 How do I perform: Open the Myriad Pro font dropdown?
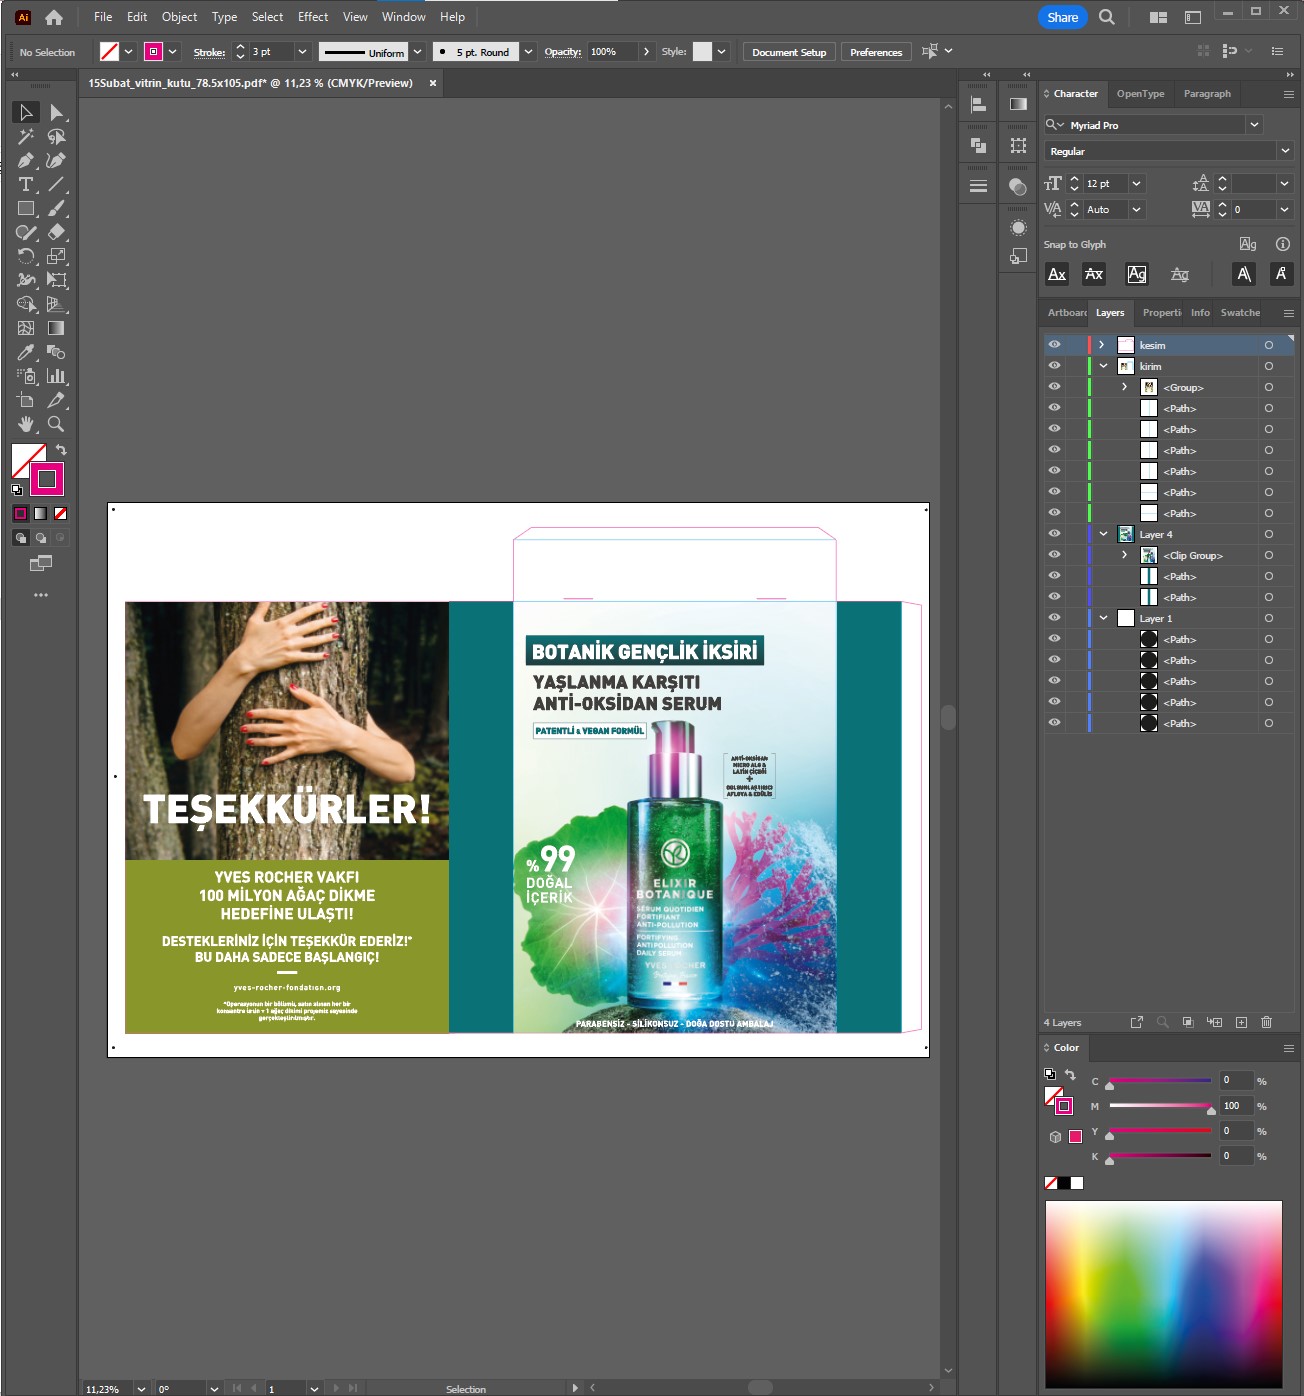point(1254,125)
